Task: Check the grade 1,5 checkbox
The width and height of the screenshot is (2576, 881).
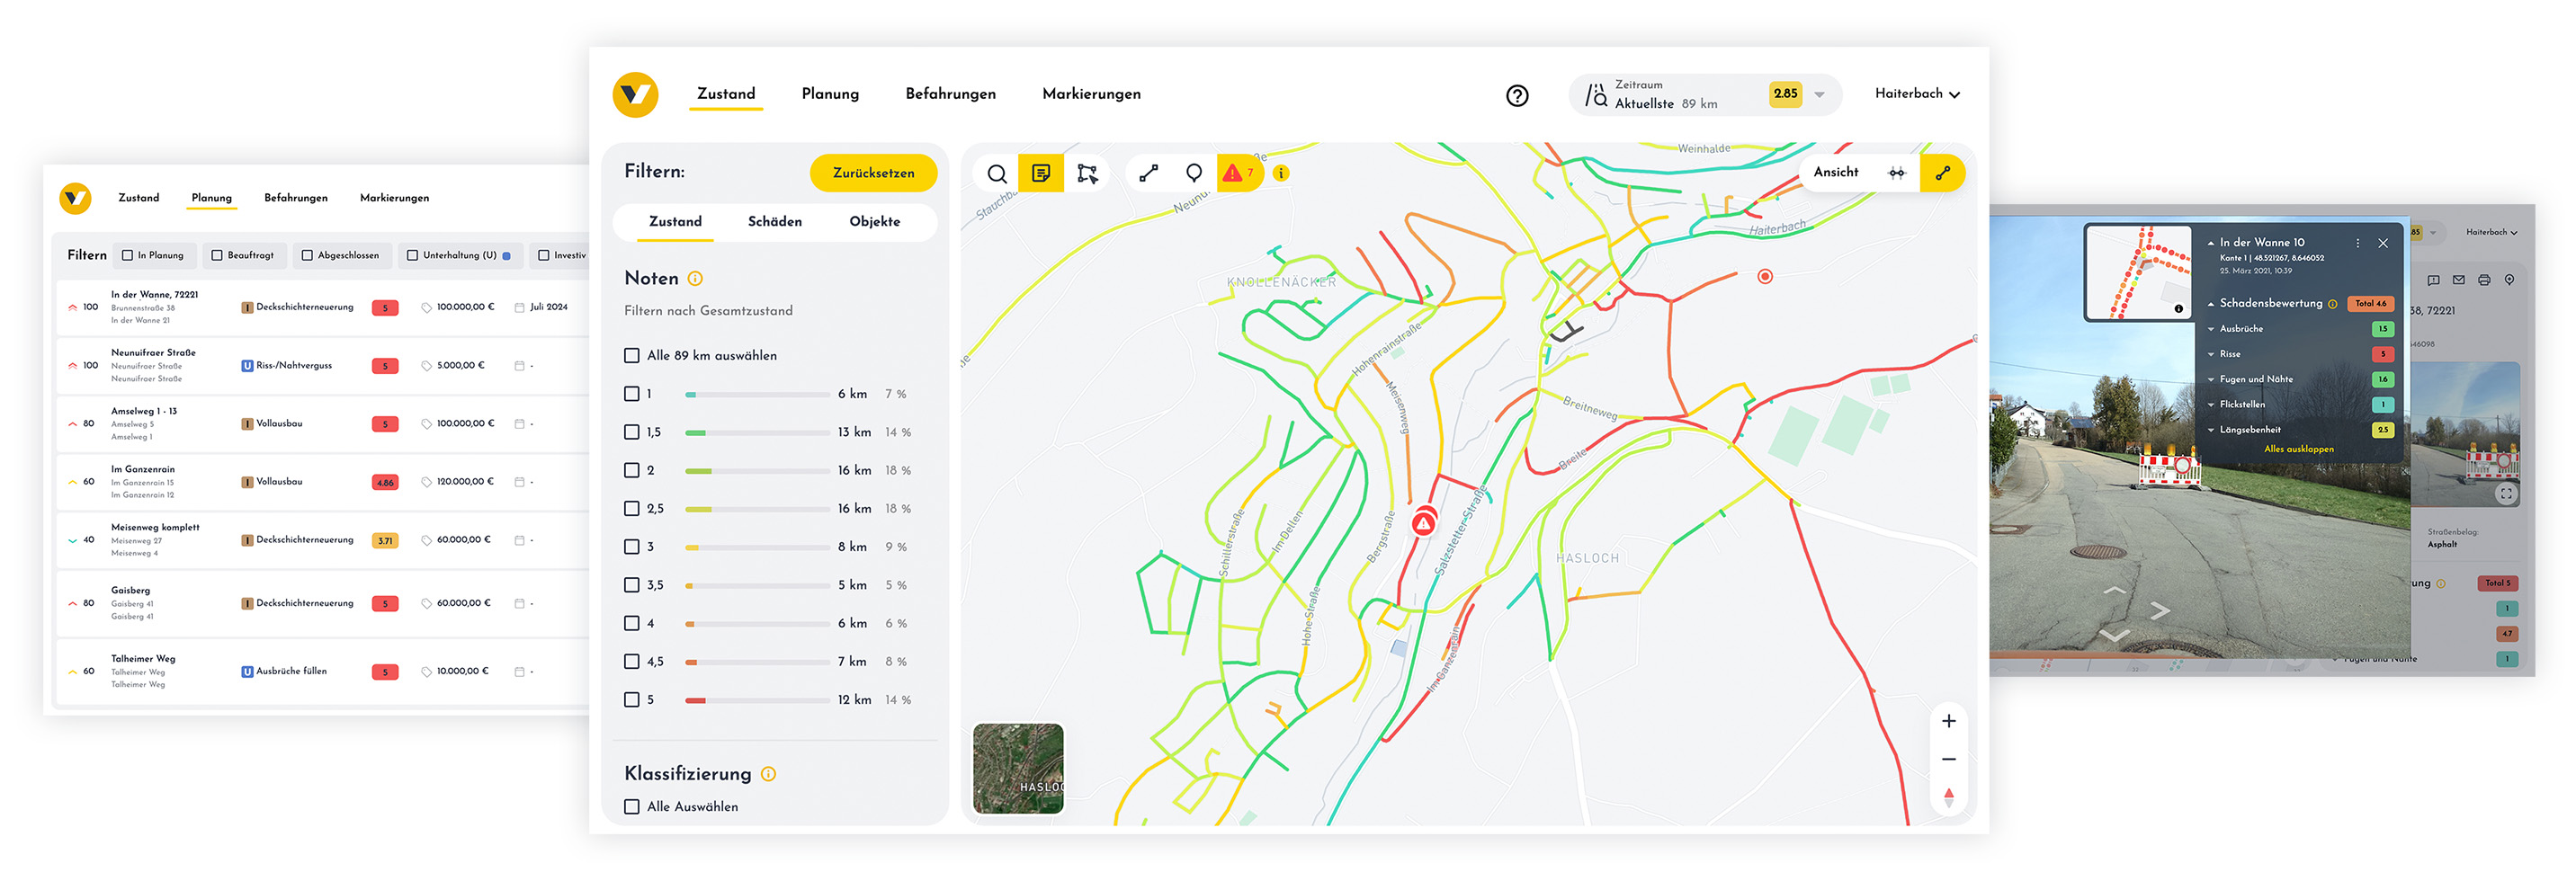Action: click(x=631, y=432)
